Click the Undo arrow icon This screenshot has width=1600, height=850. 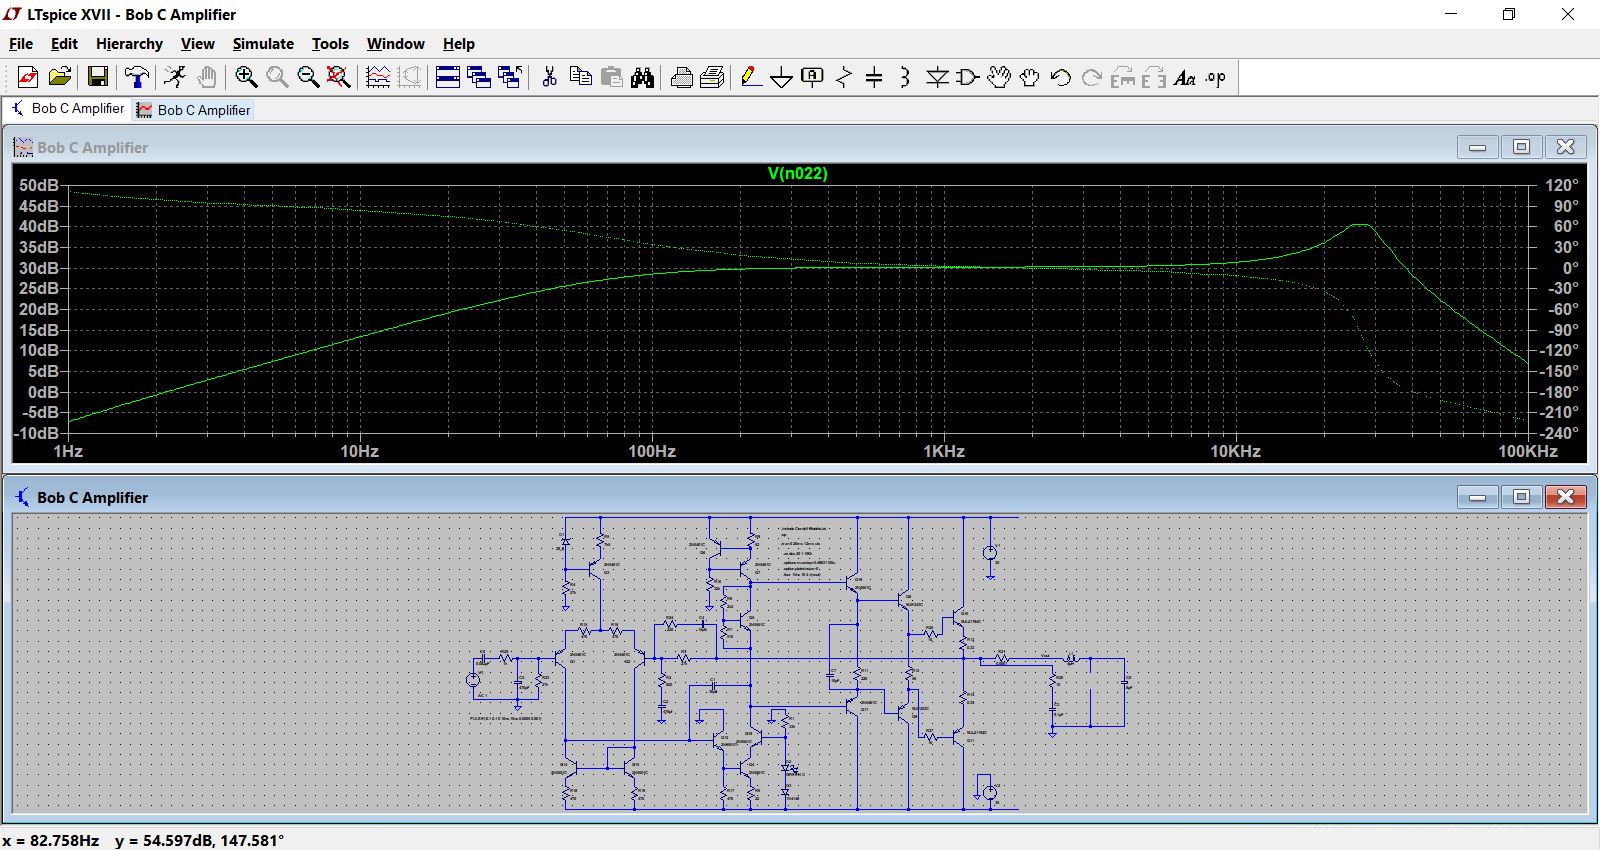tap(1061, 77)
